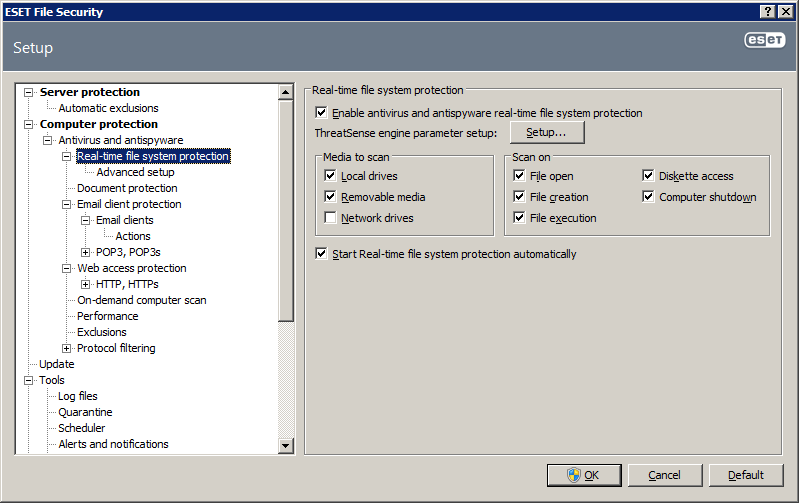
Task: Uncheck the Removable media option
Action: (x=330, y=197)
